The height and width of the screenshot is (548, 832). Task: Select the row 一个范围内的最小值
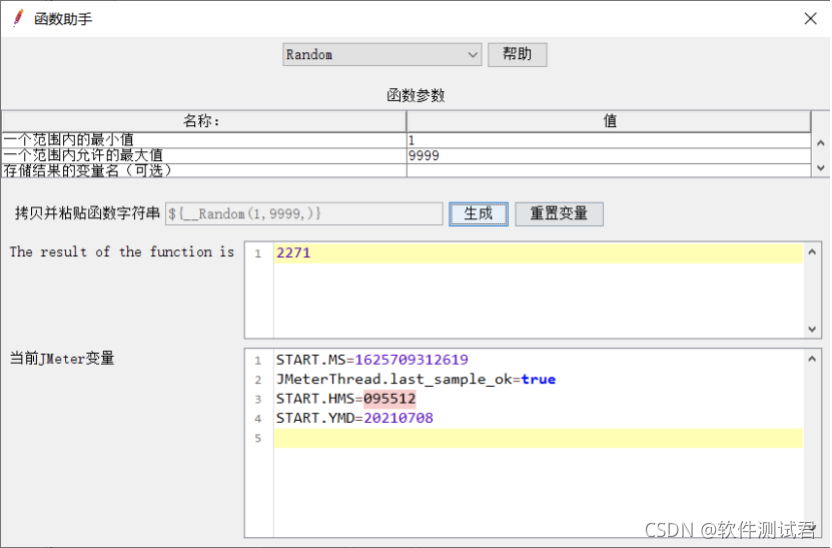pos(204,140)
